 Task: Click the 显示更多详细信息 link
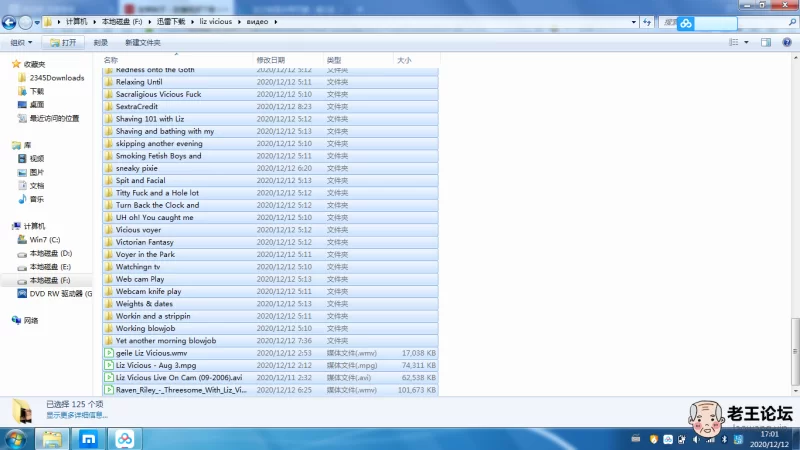tap(77, 415)
